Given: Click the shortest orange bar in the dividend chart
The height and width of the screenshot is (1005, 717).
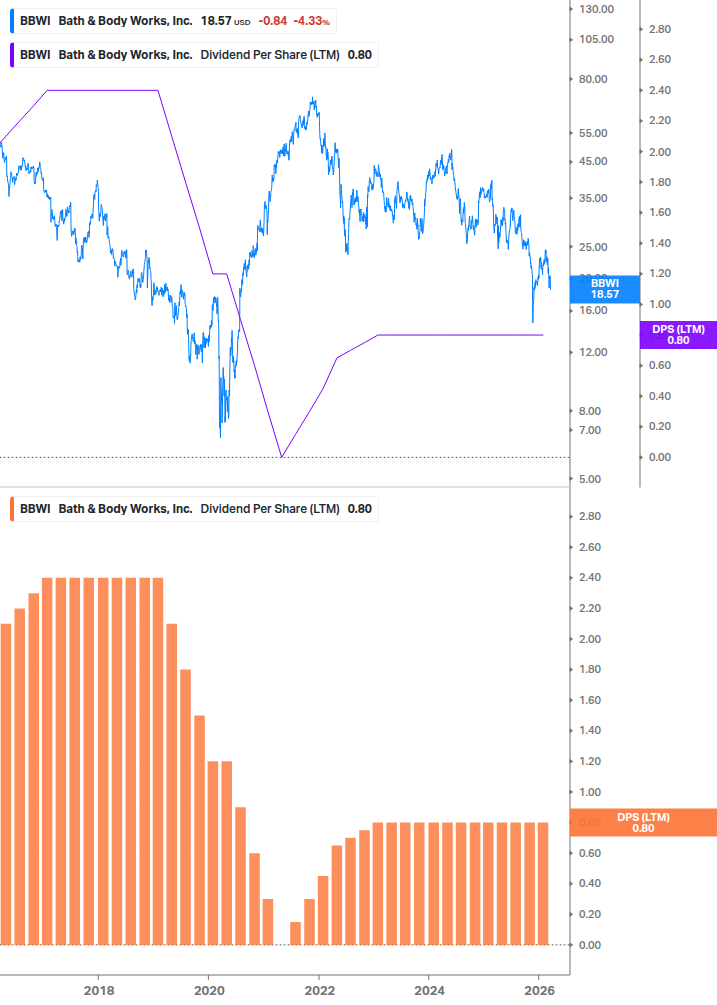Looking at the screenshot, I should (295, 933).
